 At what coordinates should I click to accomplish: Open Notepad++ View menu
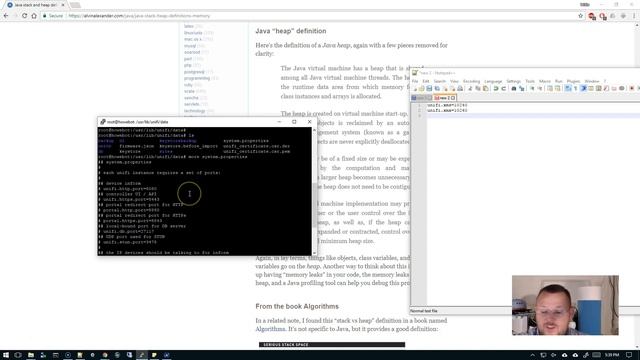[x=454, y=81]
